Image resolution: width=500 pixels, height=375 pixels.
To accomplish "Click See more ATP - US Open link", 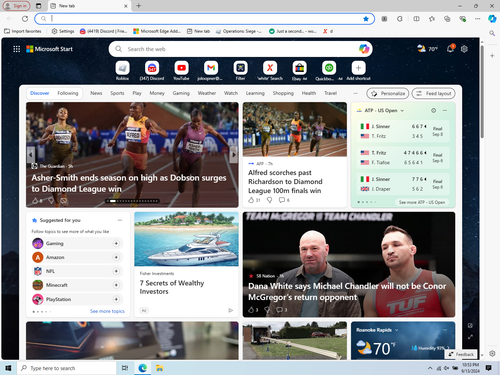I will 422,202.
